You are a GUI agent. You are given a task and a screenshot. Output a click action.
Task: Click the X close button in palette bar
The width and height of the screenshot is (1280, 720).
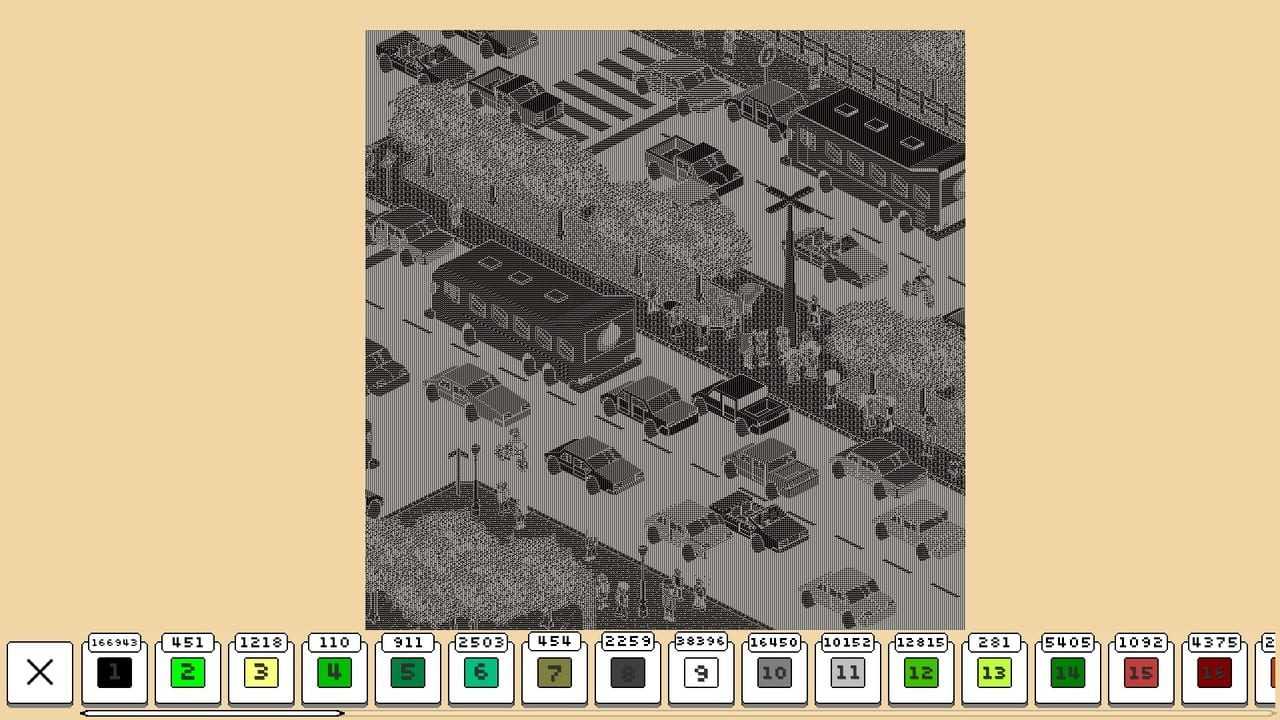[x=40, y=673]
